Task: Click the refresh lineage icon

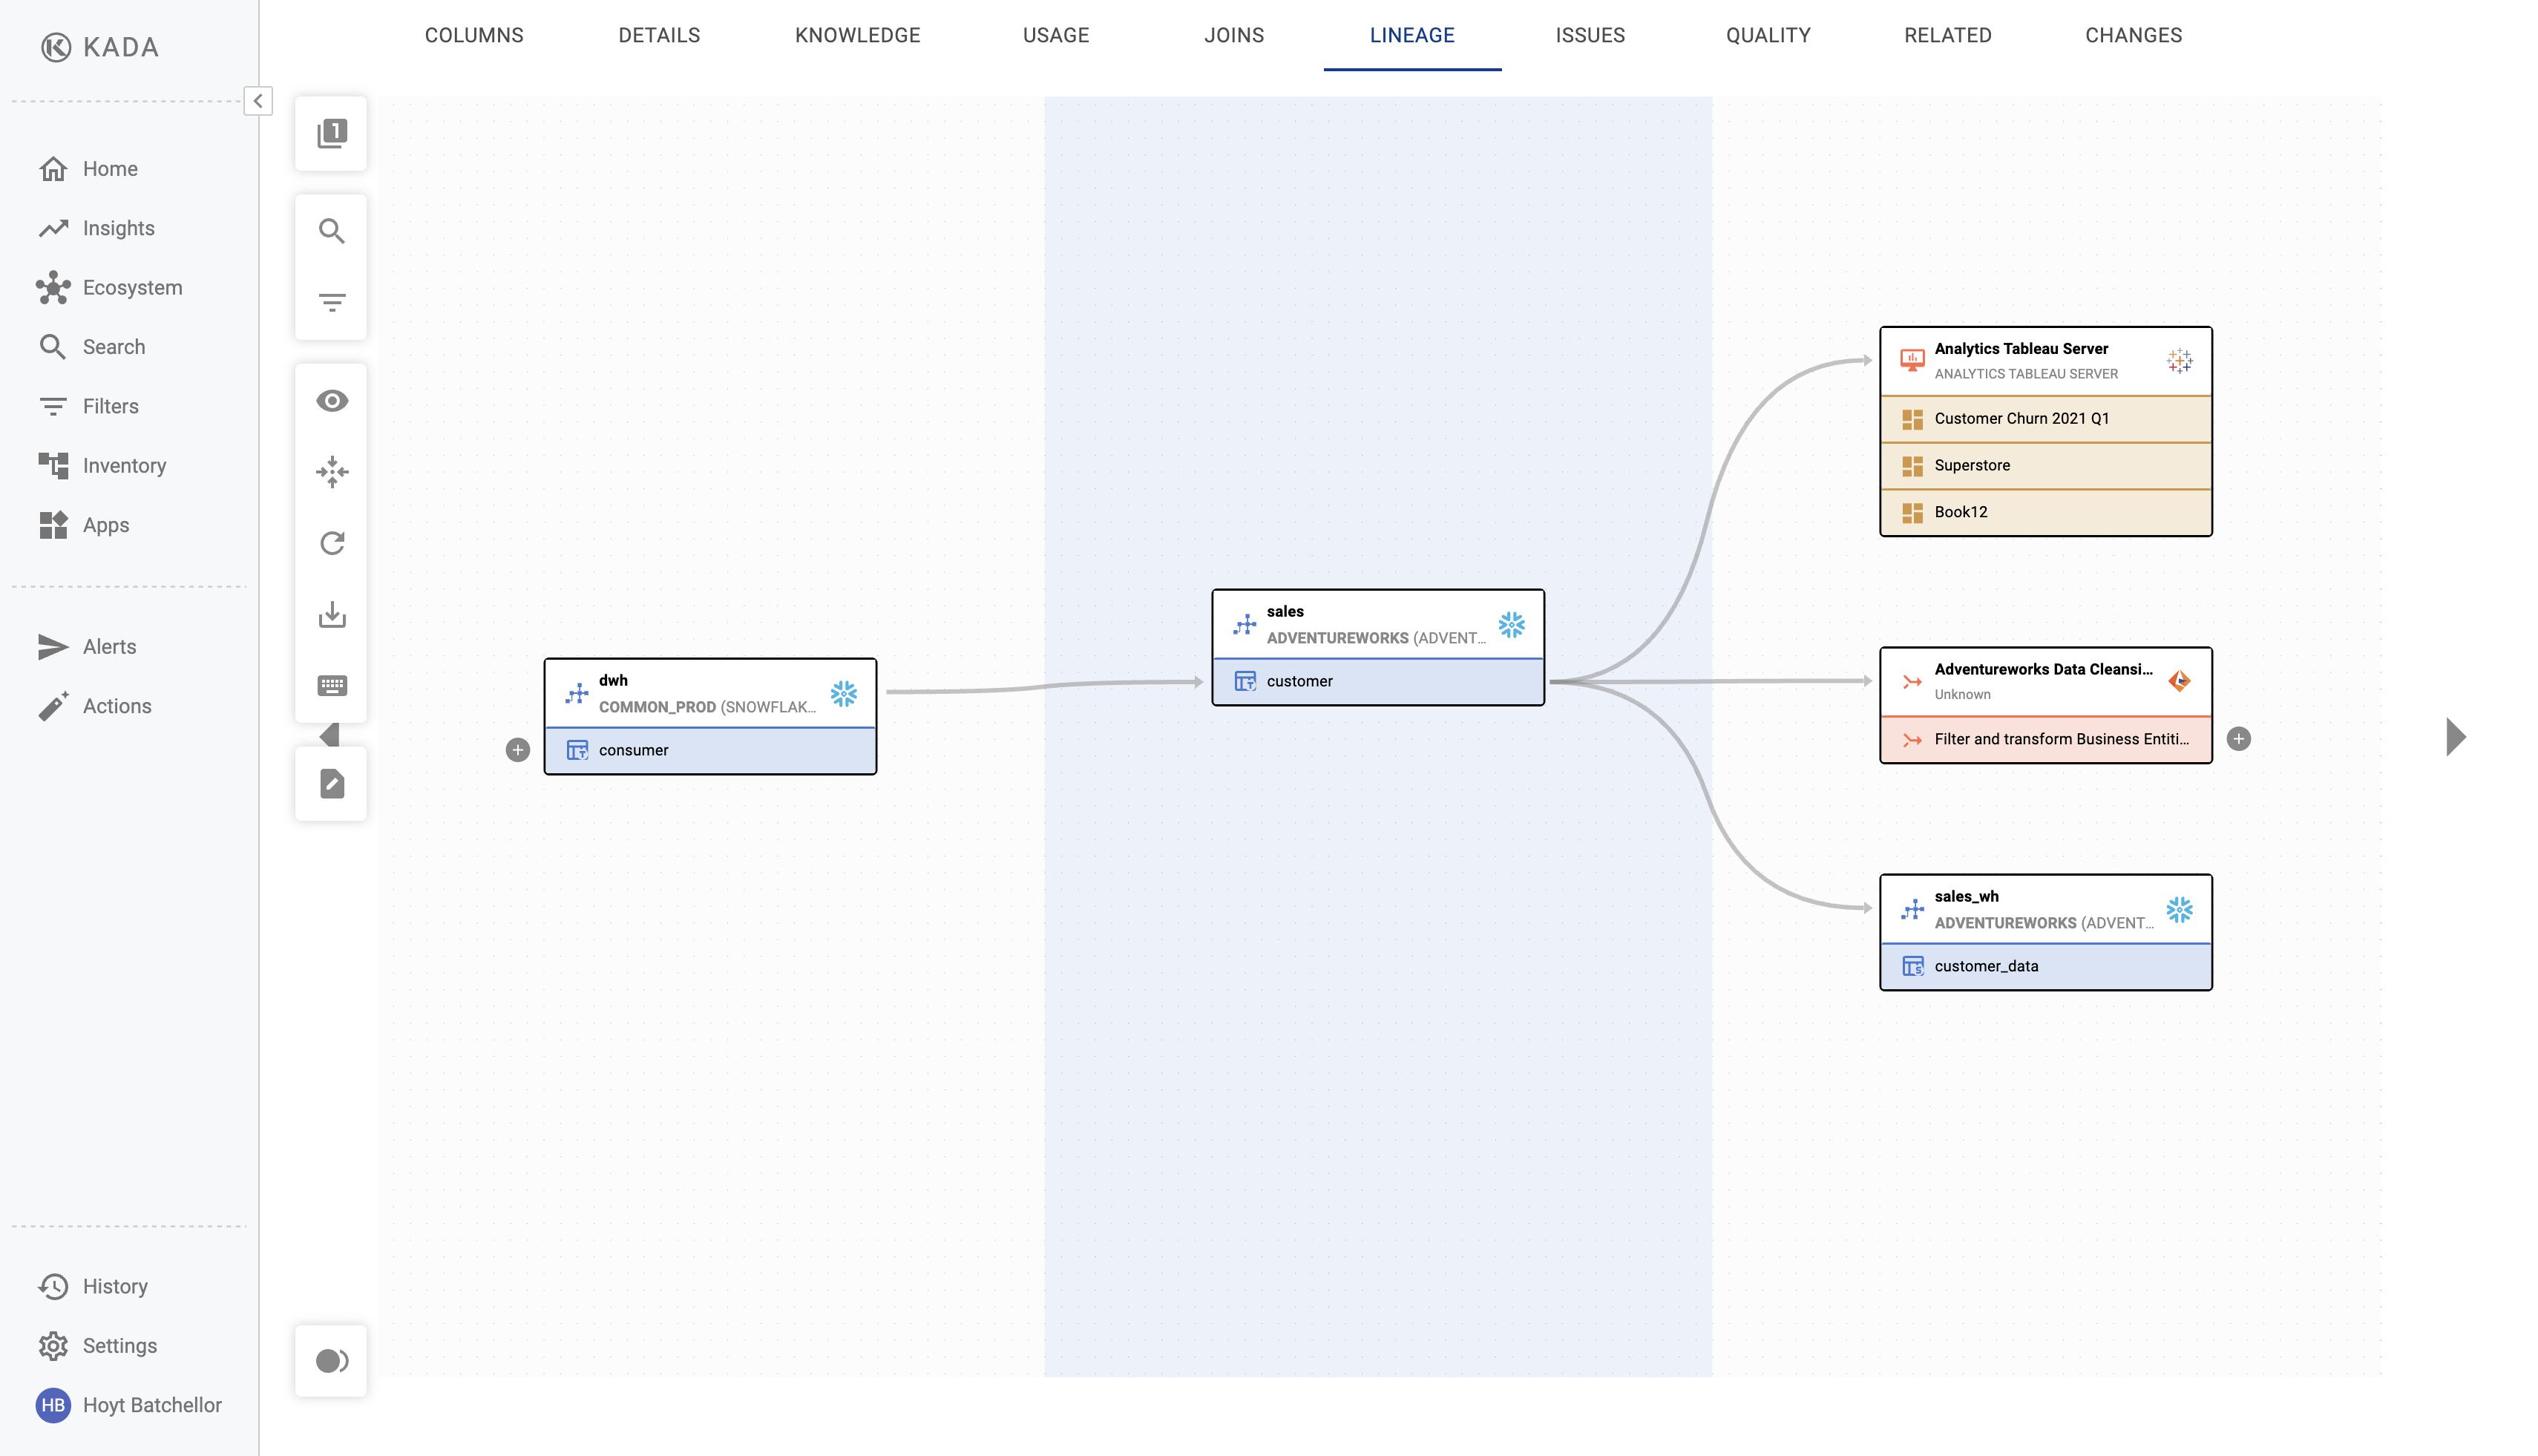Action: point(331,543)
